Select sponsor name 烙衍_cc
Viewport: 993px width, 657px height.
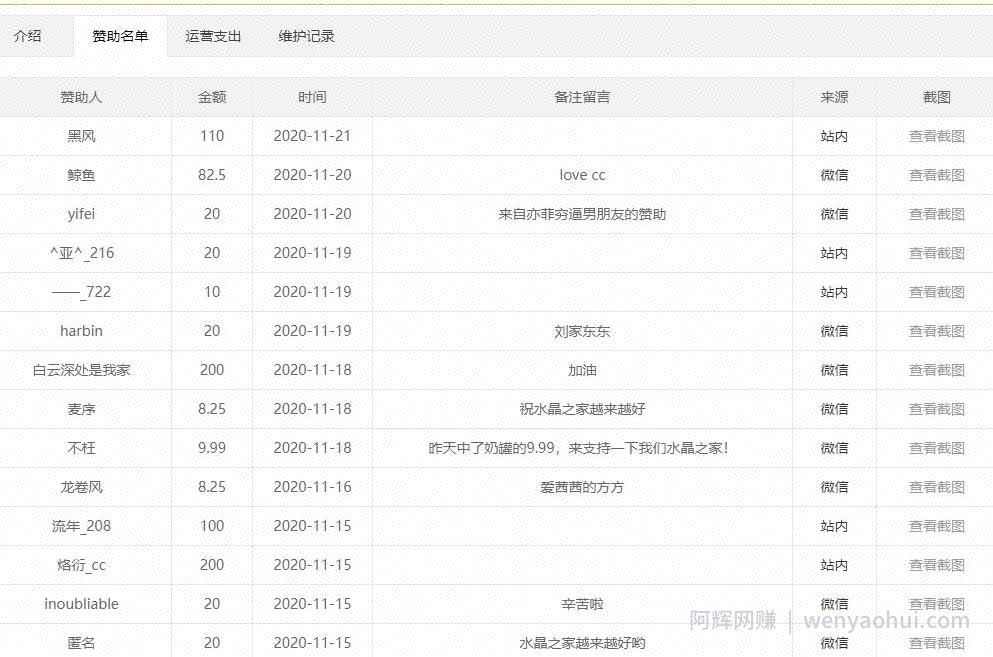(81, 565)
